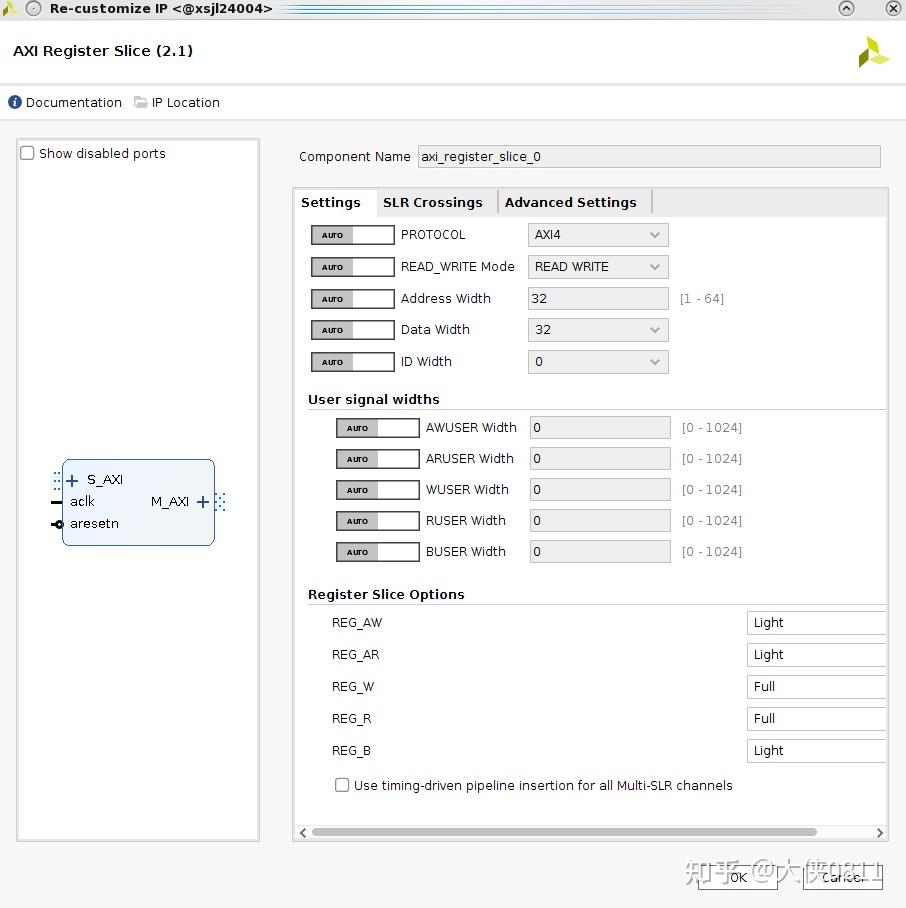Click the IP Location folder icon
Viewport: 906px width, 908px height.
pyautogui.click(x=141, y=102)
